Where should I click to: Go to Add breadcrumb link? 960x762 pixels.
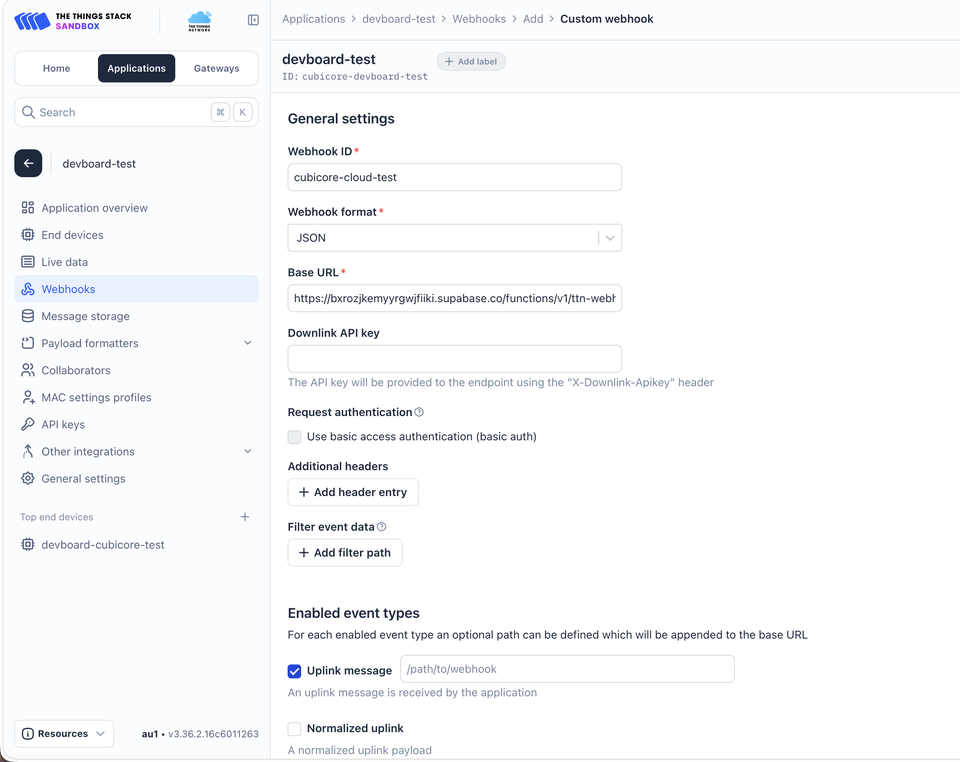tap(533, 19)
